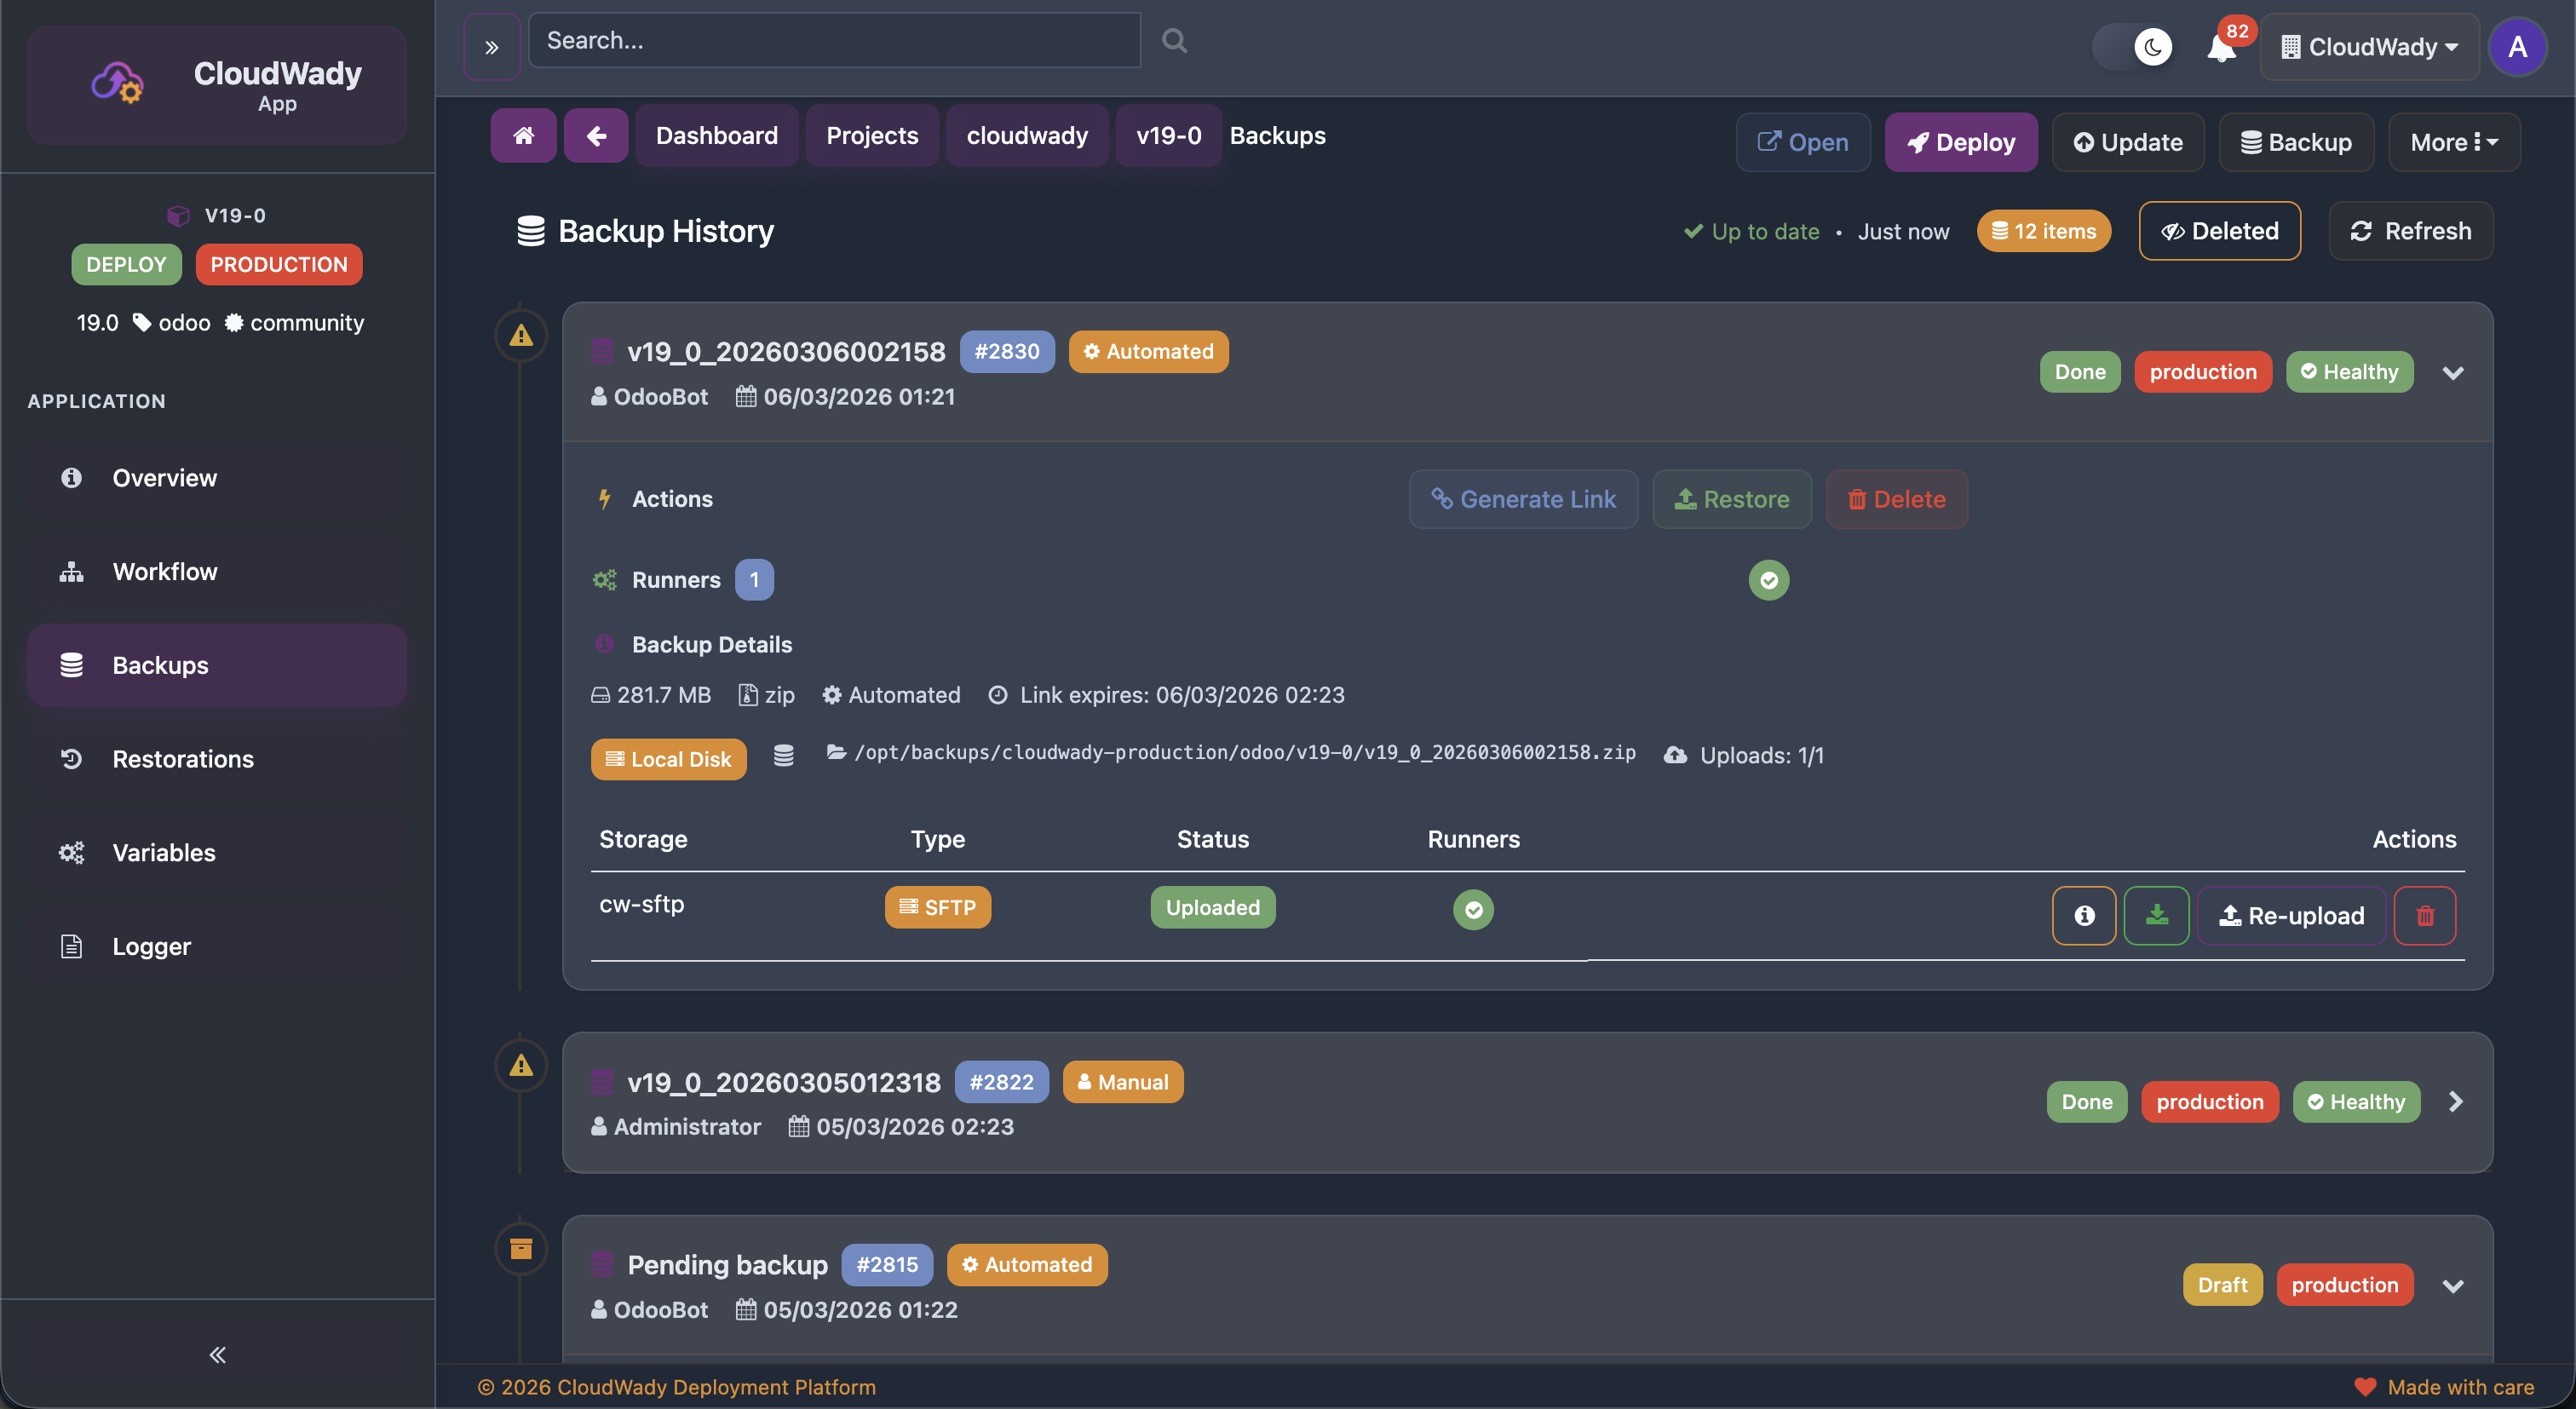Click the Re-upload button
The image size is (2576, 1409).
click(2291, 915)
